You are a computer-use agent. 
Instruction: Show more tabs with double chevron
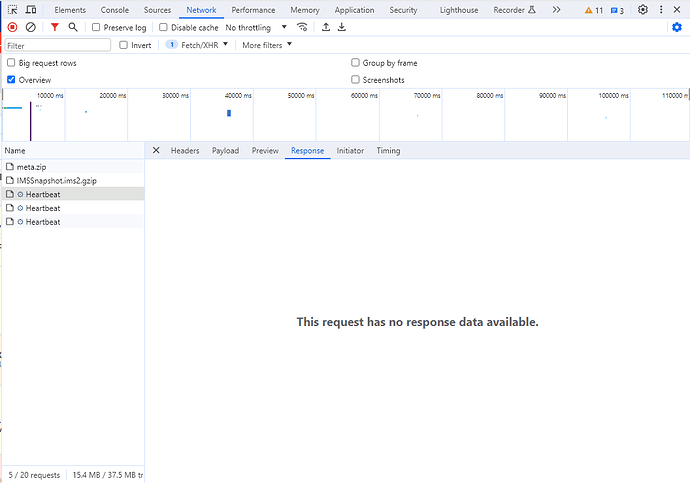tap(557, 10)
